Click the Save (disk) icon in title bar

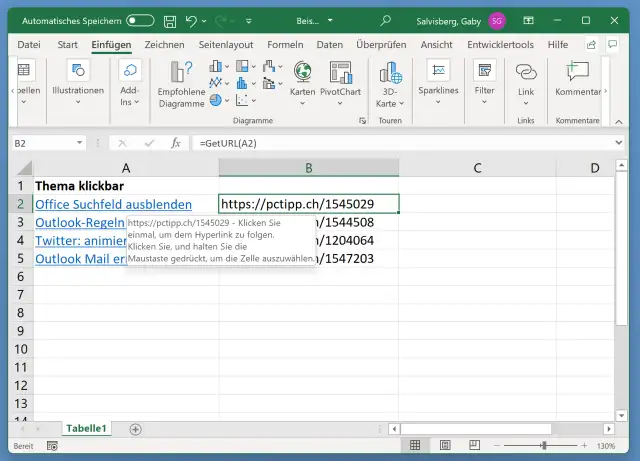pos(170,20)
